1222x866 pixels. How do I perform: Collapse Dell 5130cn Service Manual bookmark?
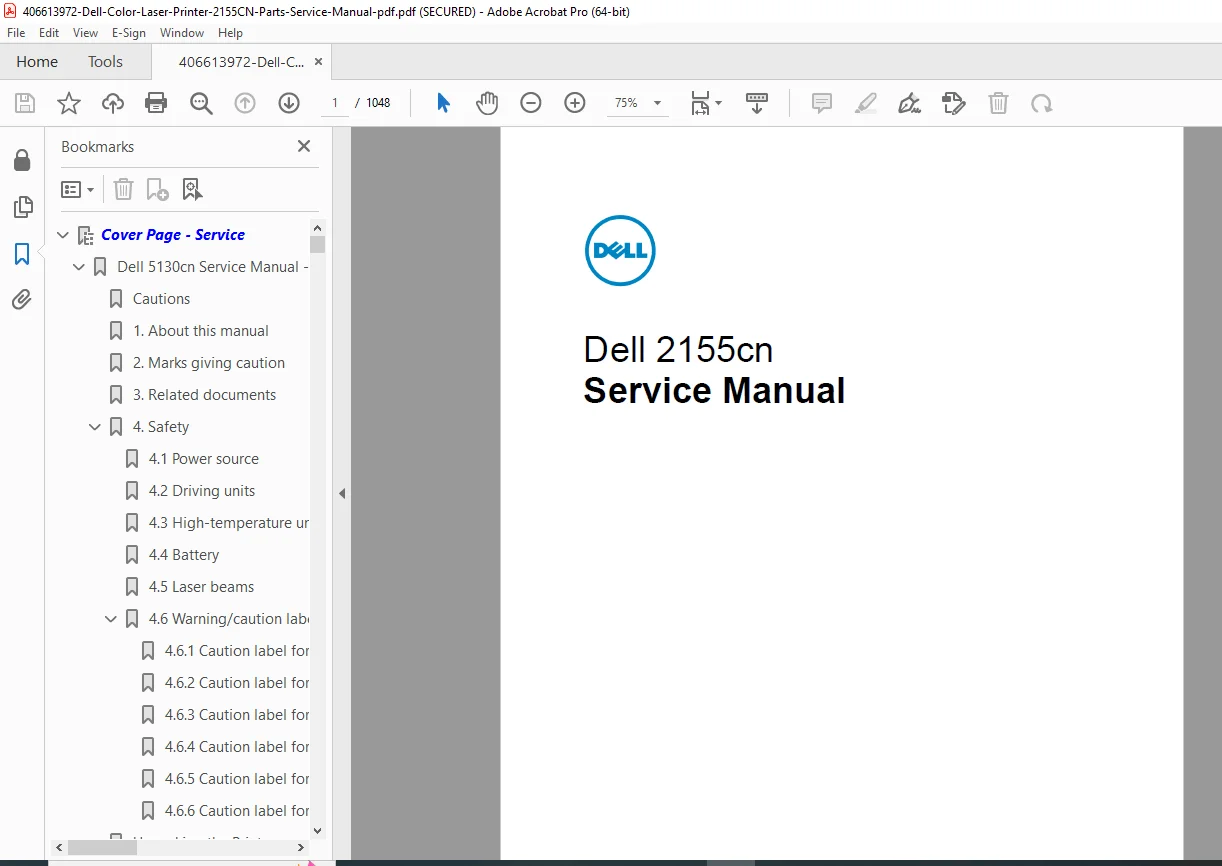[79, 267]
